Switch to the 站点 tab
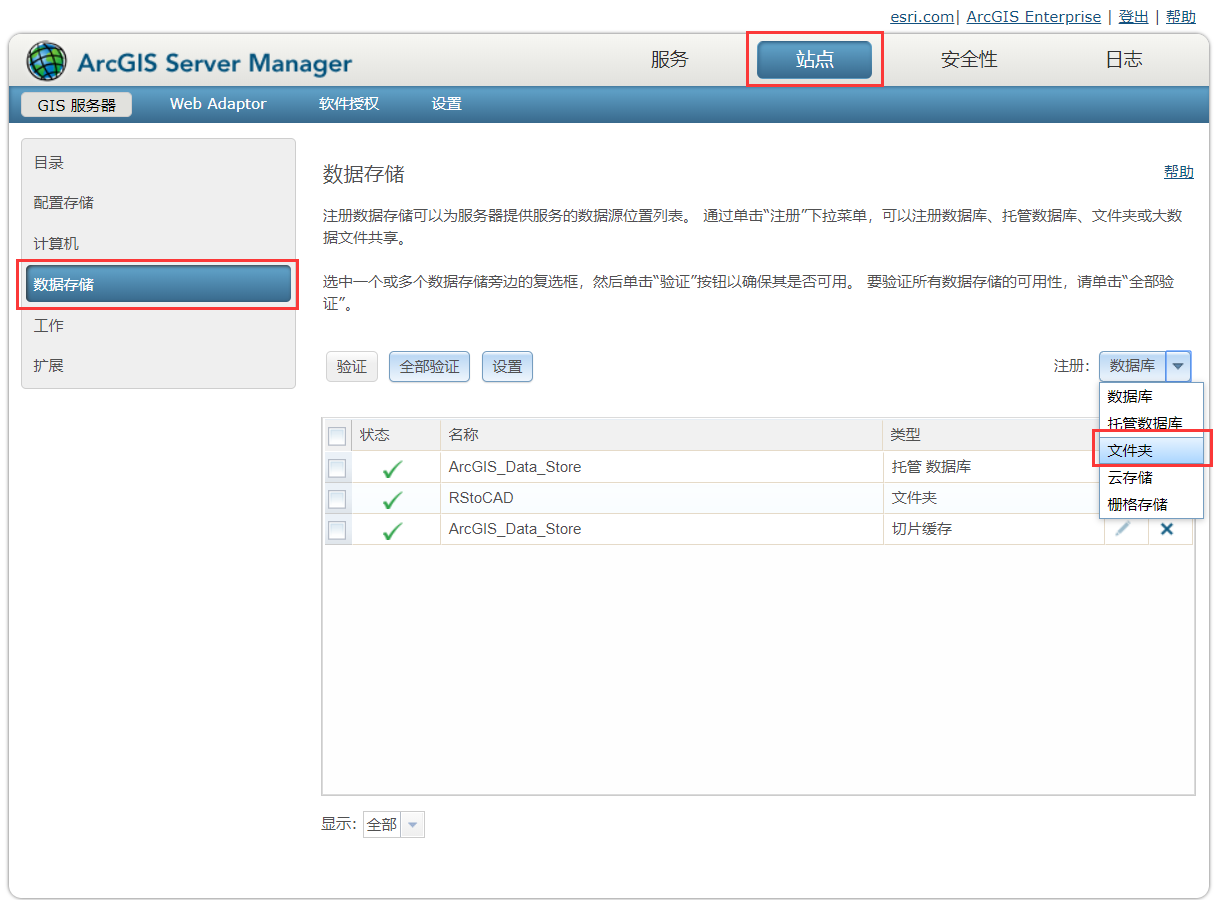The image size is (1218, 900). click(x=815, y=59)
